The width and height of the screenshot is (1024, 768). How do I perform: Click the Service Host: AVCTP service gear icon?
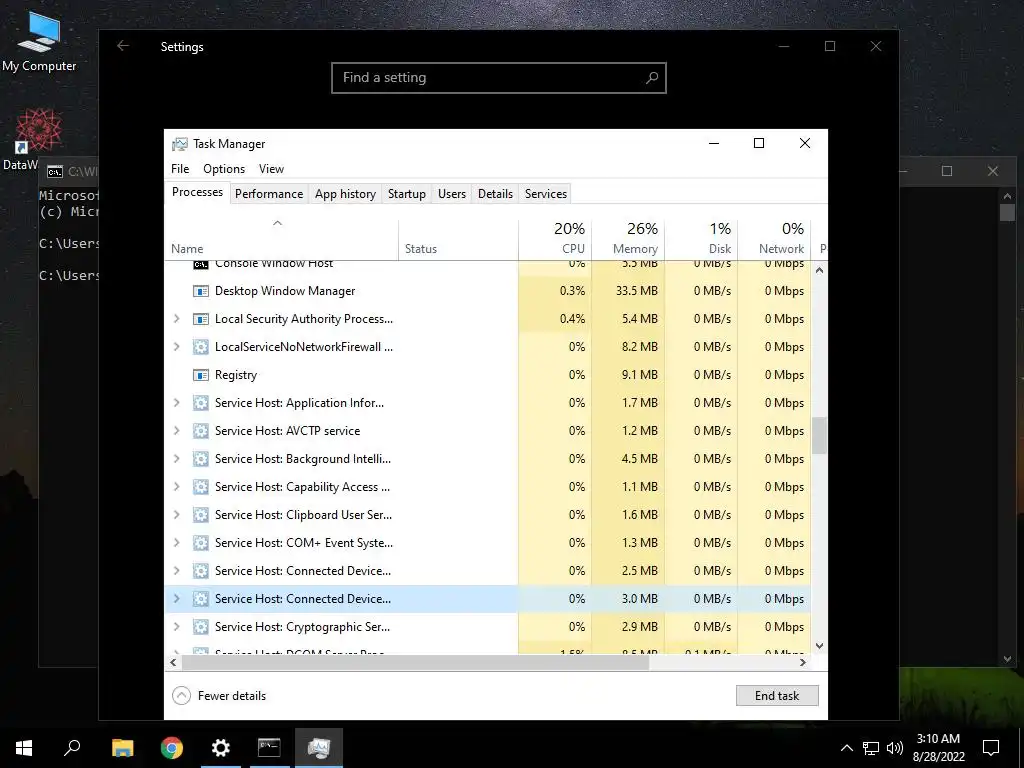(x=200, y=431)
